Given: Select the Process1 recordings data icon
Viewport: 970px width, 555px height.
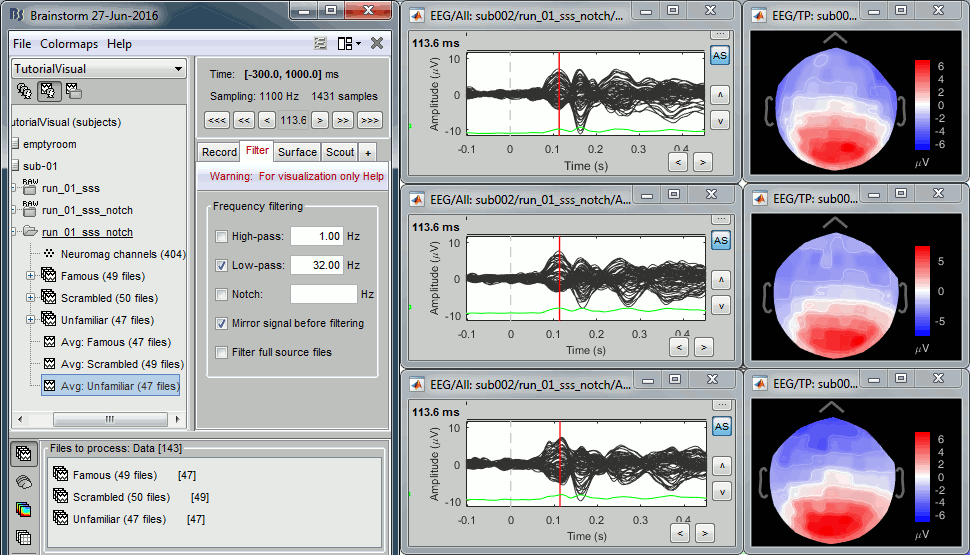Looking at the screenshot, I should [x=23, y=455].
